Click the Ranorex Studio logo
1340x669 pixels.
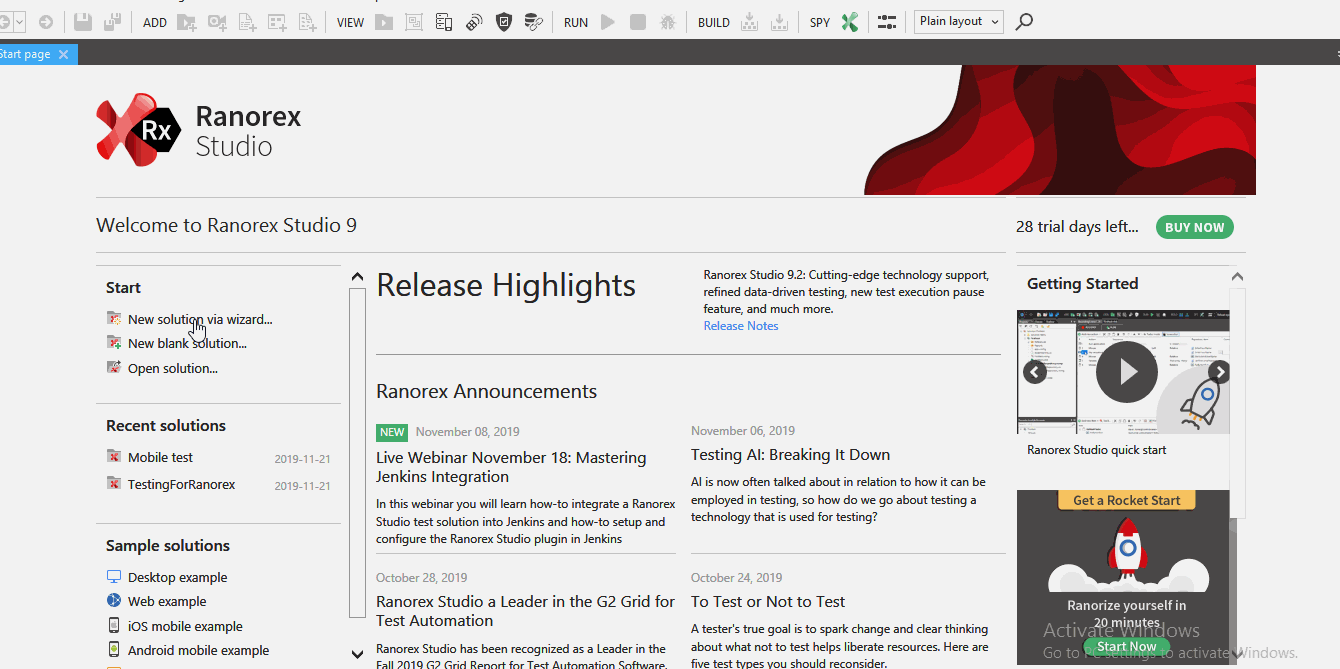(199, 130)
